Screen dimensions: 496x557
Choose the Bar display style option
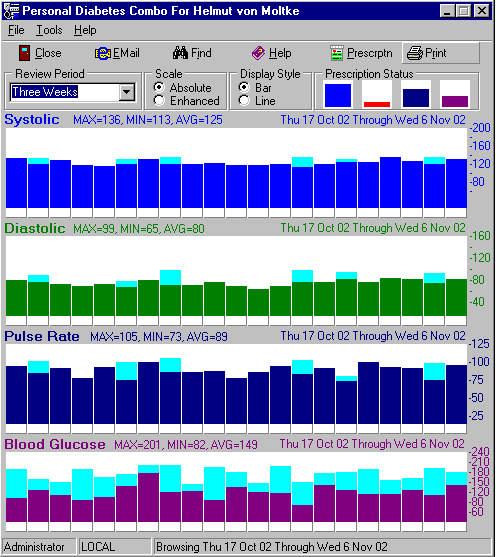(244, 87)
